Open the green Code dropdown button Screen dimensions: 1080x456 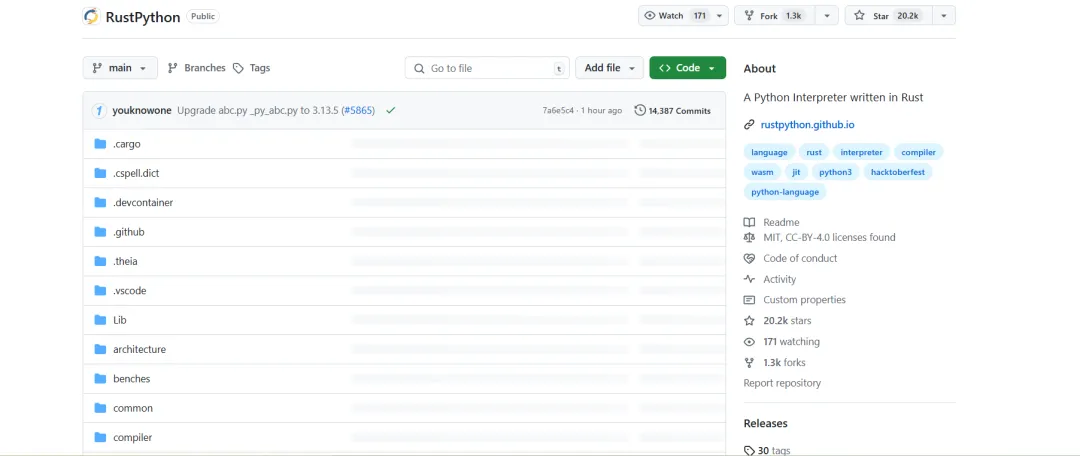click(687, 68)
